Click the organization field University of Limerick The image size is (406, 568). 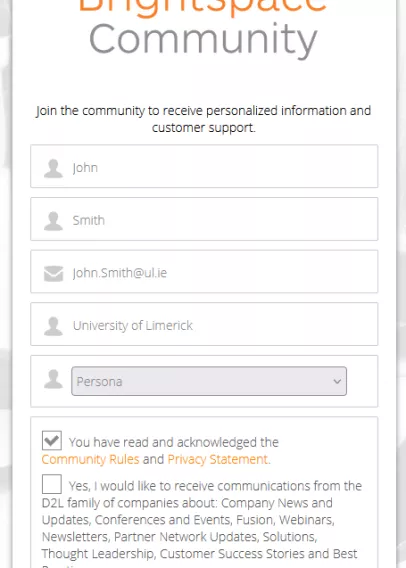click(x=204, y=324)
